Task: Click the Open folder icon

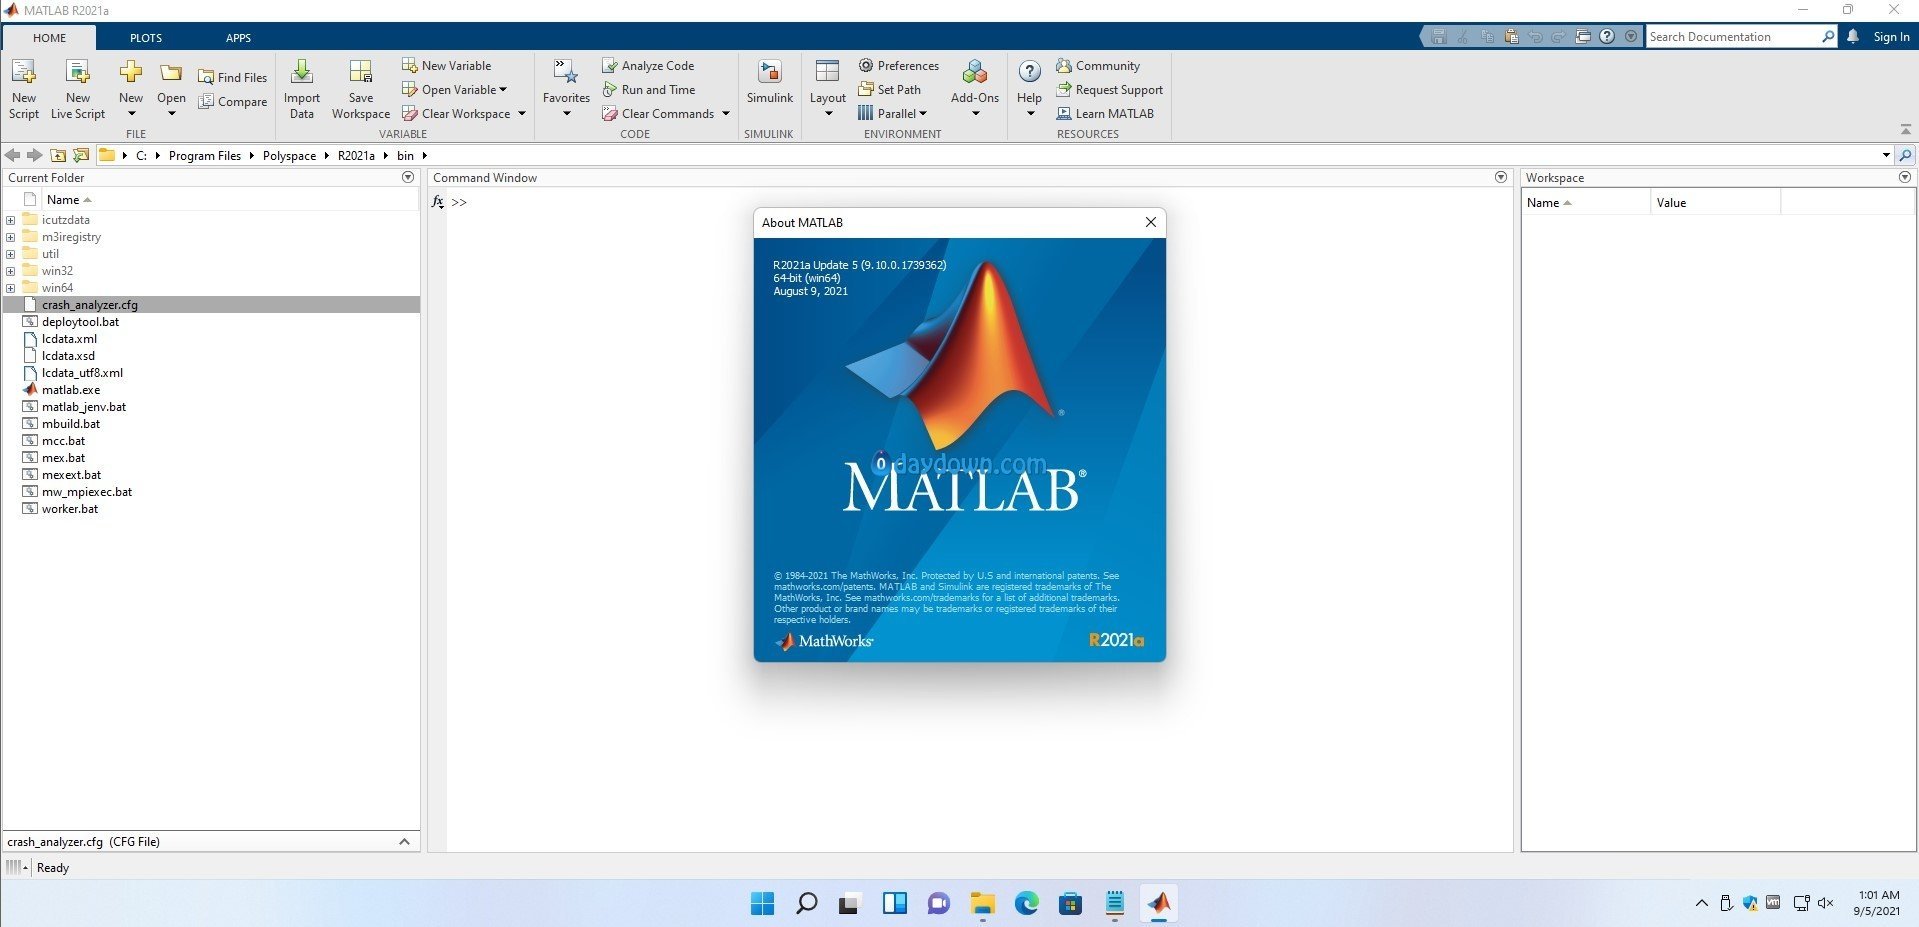Action: pos(171,73)
